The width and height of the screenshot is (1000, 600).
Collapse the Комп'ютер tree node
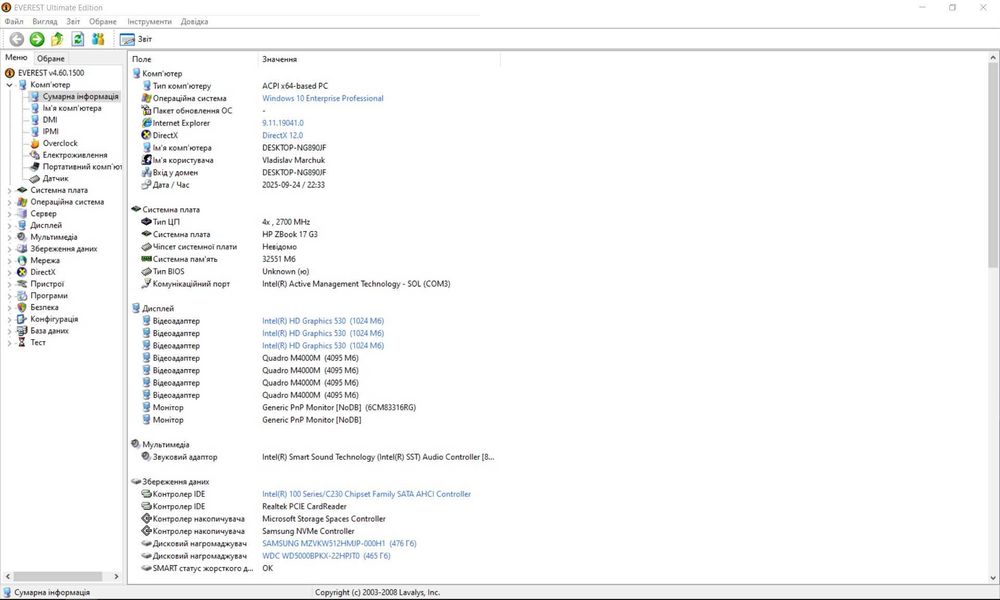coord(9,85)
